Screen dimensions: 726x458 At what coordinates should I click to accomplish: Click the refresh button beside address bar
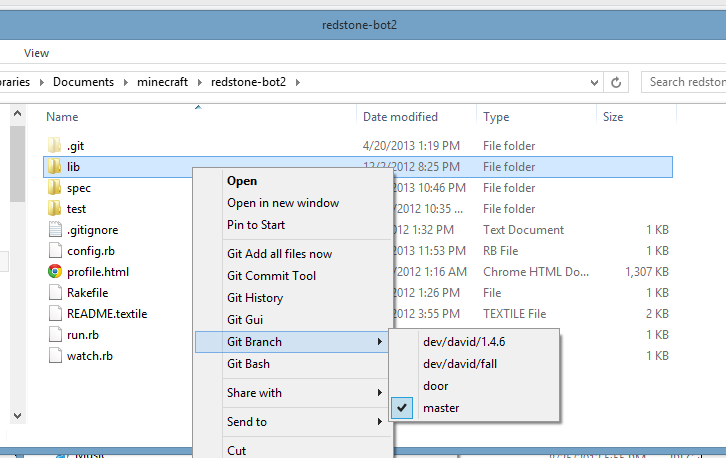tap(616, 82)
